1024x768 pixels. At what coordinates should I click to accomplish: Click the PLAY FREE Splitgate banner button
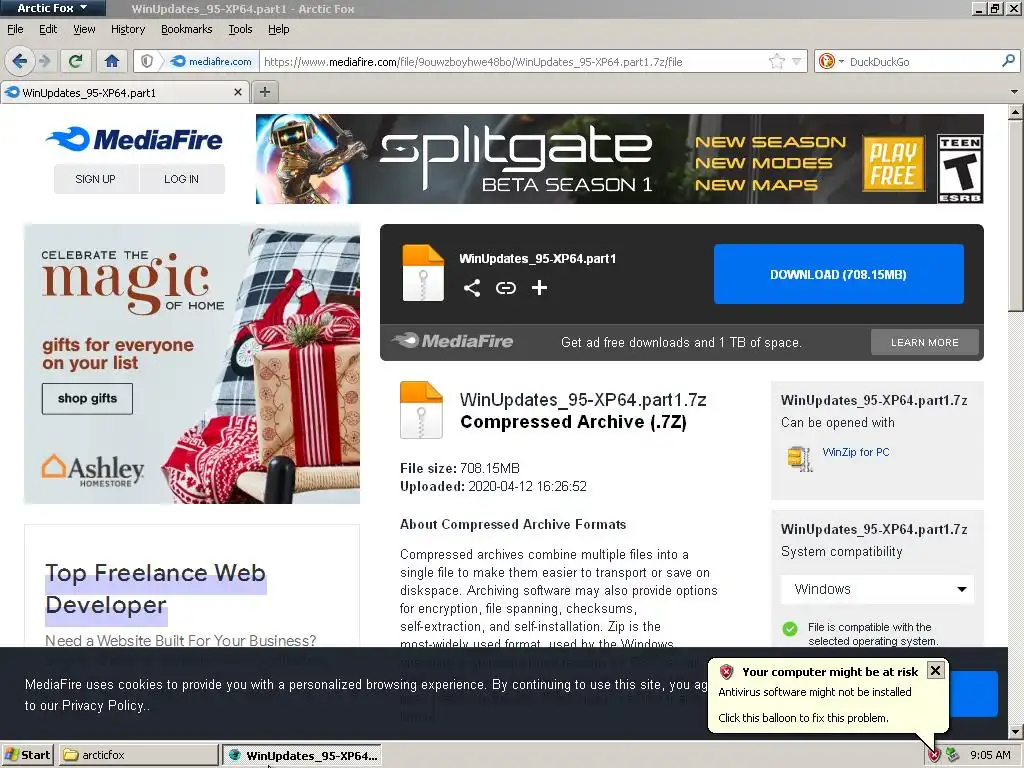tap(893, 164)
